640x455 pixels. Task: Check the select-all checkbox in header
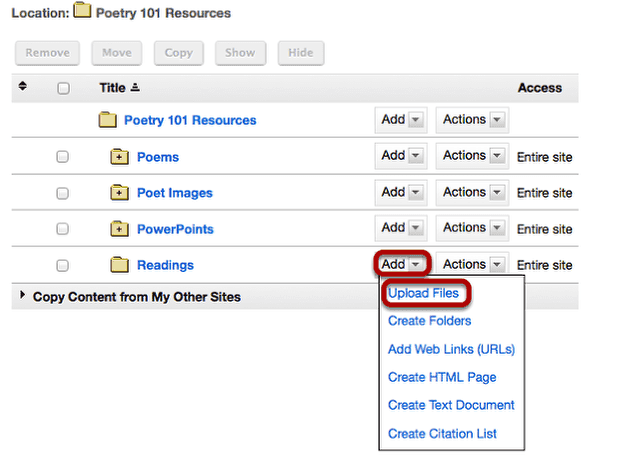coord(63,88)
